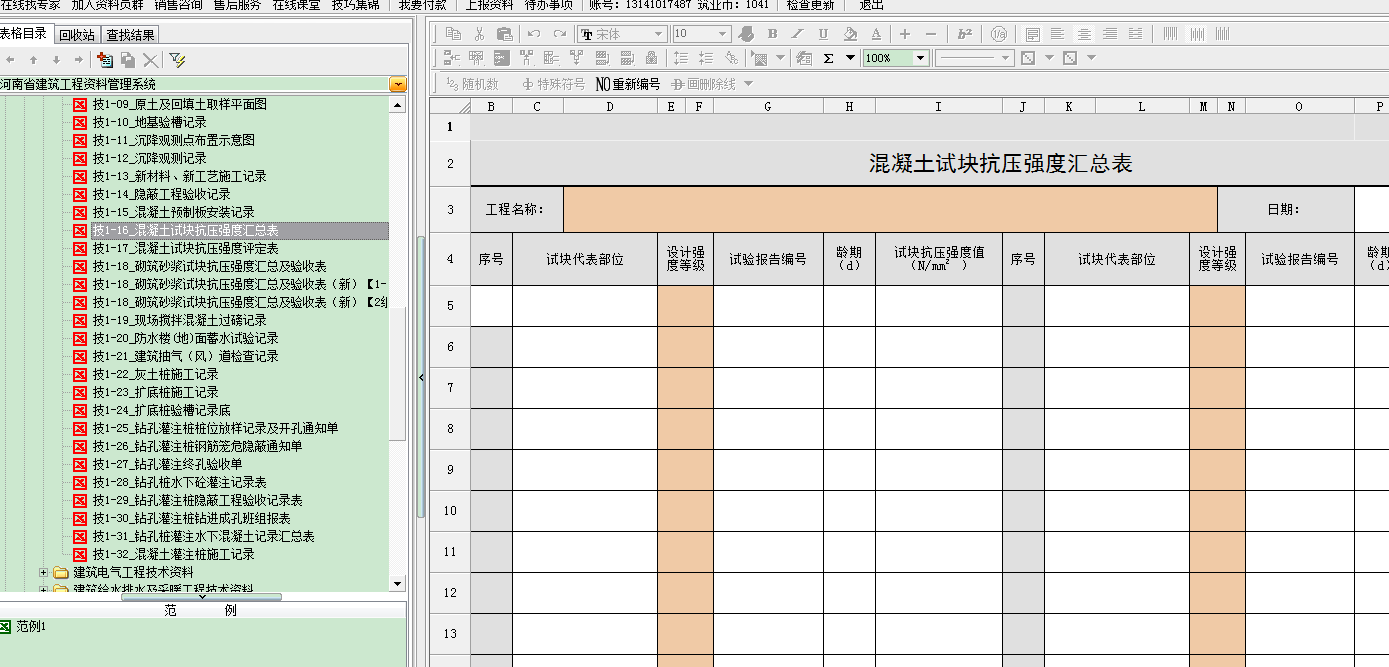This screenshot has height=667, width=1389.
Task: Click the undo arrow icon
Action: [534, 34]
